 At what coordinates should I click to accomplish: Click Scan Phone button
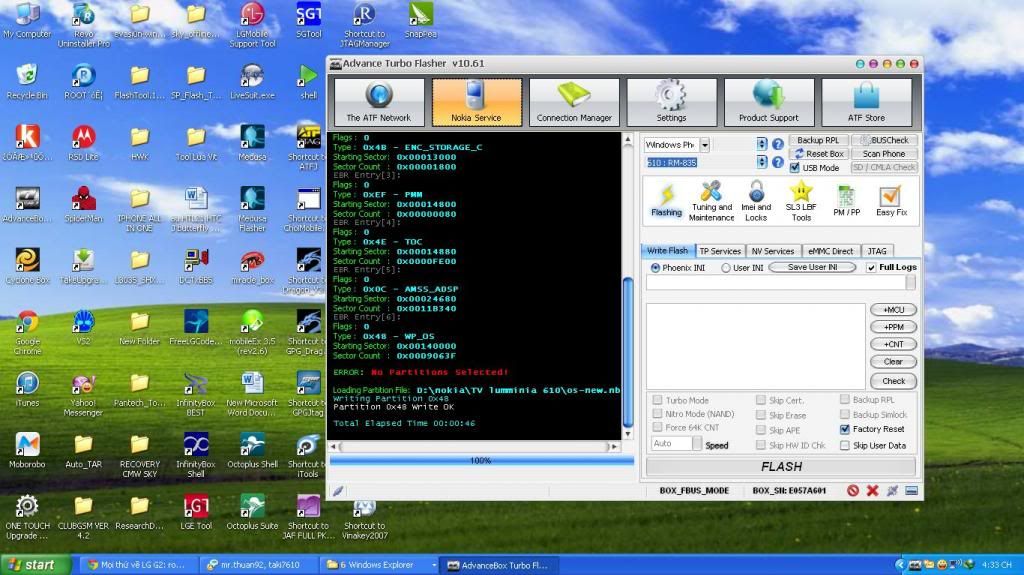pos(884,154)
